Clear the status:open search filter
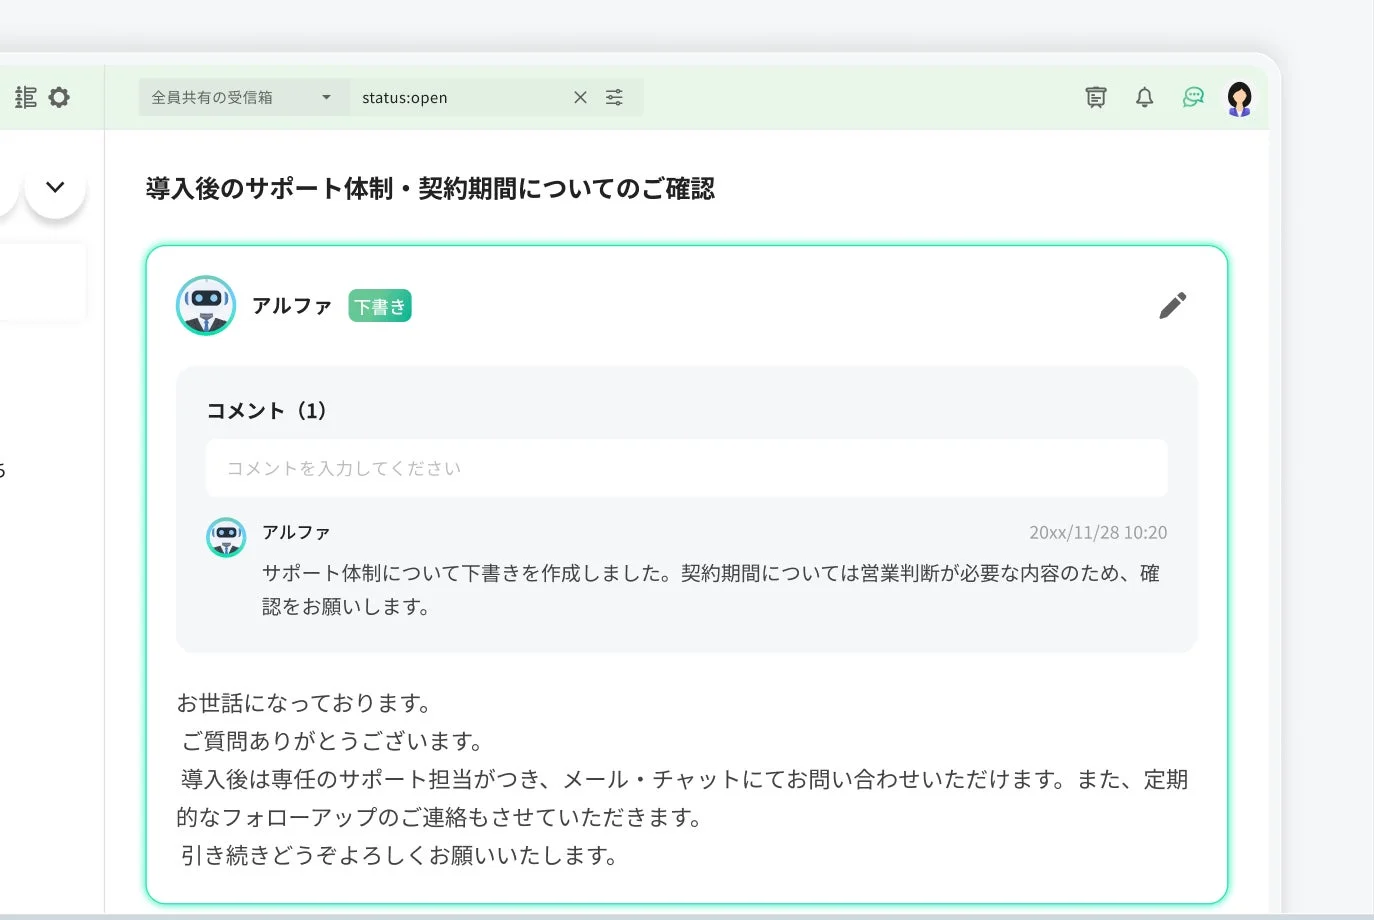 pos(580,97)
